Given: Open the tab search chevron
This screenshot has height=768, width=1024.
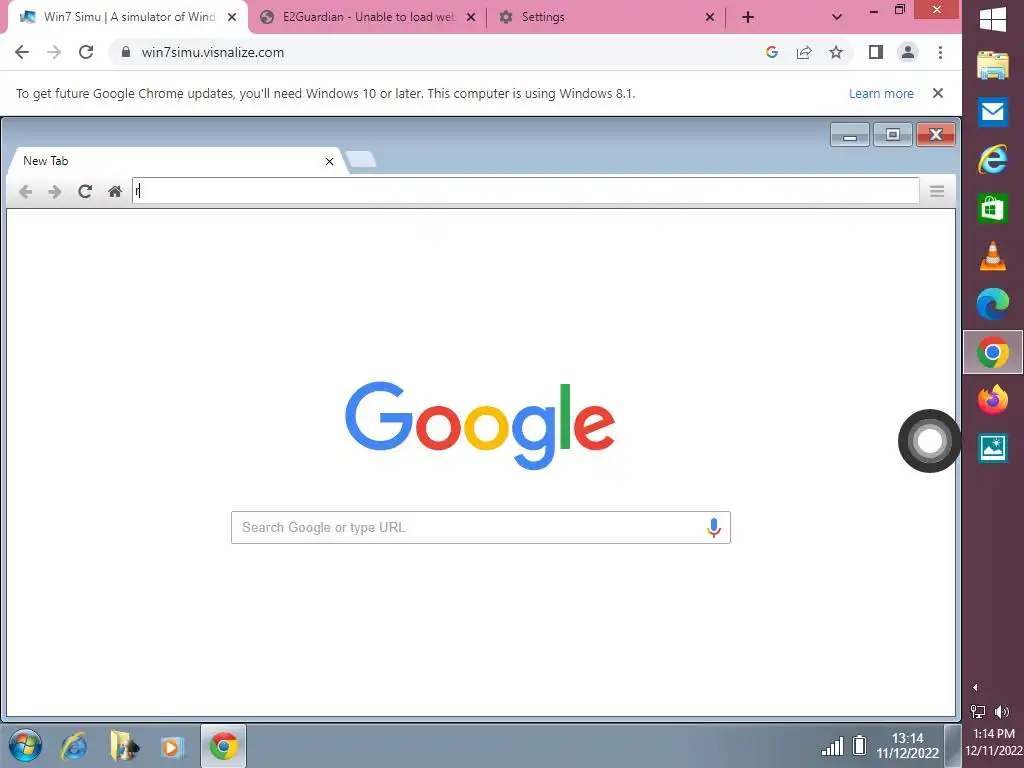Looking at the screenshot, I should (x=837, y=17).
